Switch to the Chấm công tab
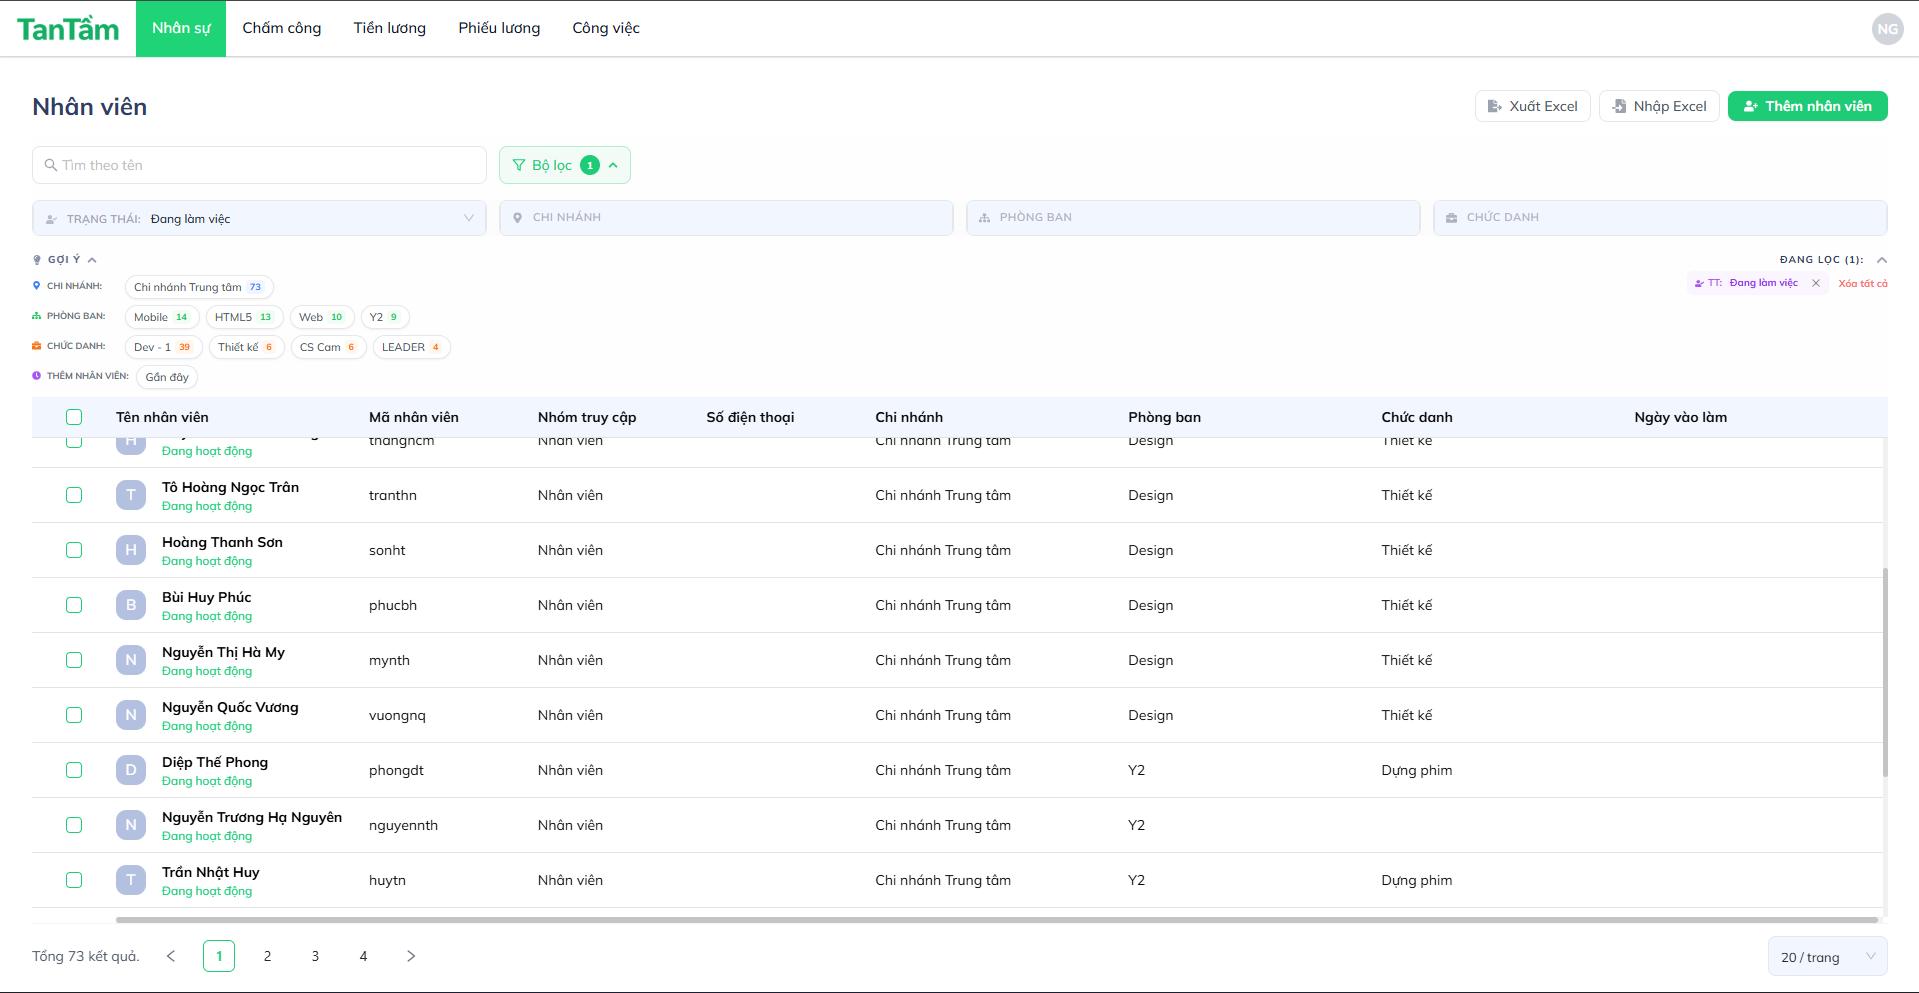The image size is (1919, 993). (x=281, y=28)
